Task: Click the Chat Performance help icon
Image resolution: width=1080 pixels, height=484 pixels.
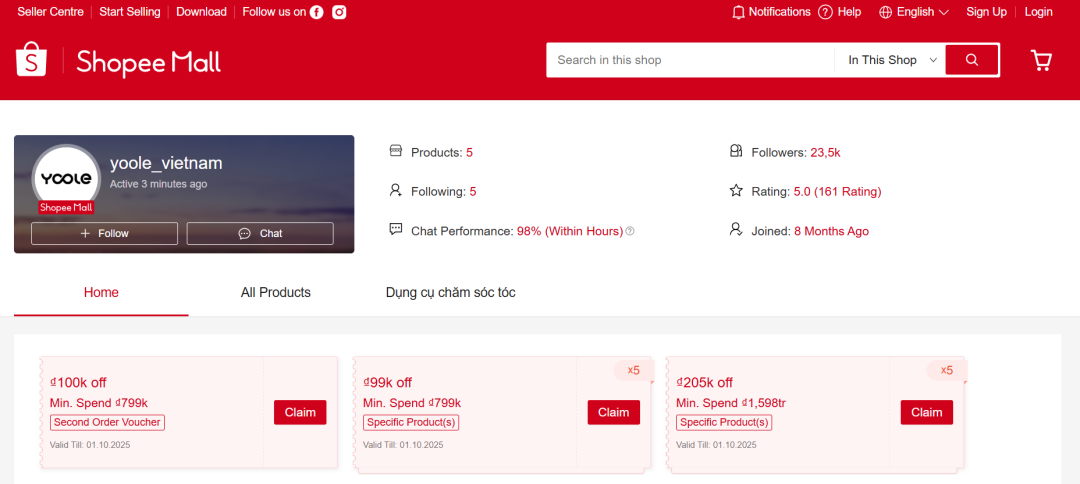Action: click(x=630, y=231)
